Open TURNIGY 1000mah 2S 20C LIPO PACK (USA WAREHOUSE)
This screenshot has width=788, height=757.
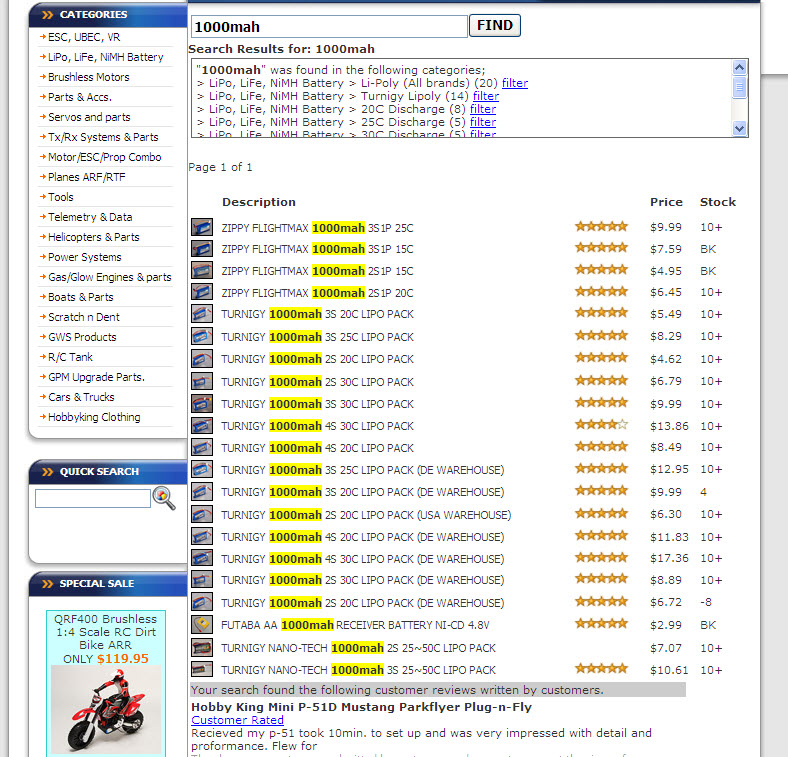point(366,515)
